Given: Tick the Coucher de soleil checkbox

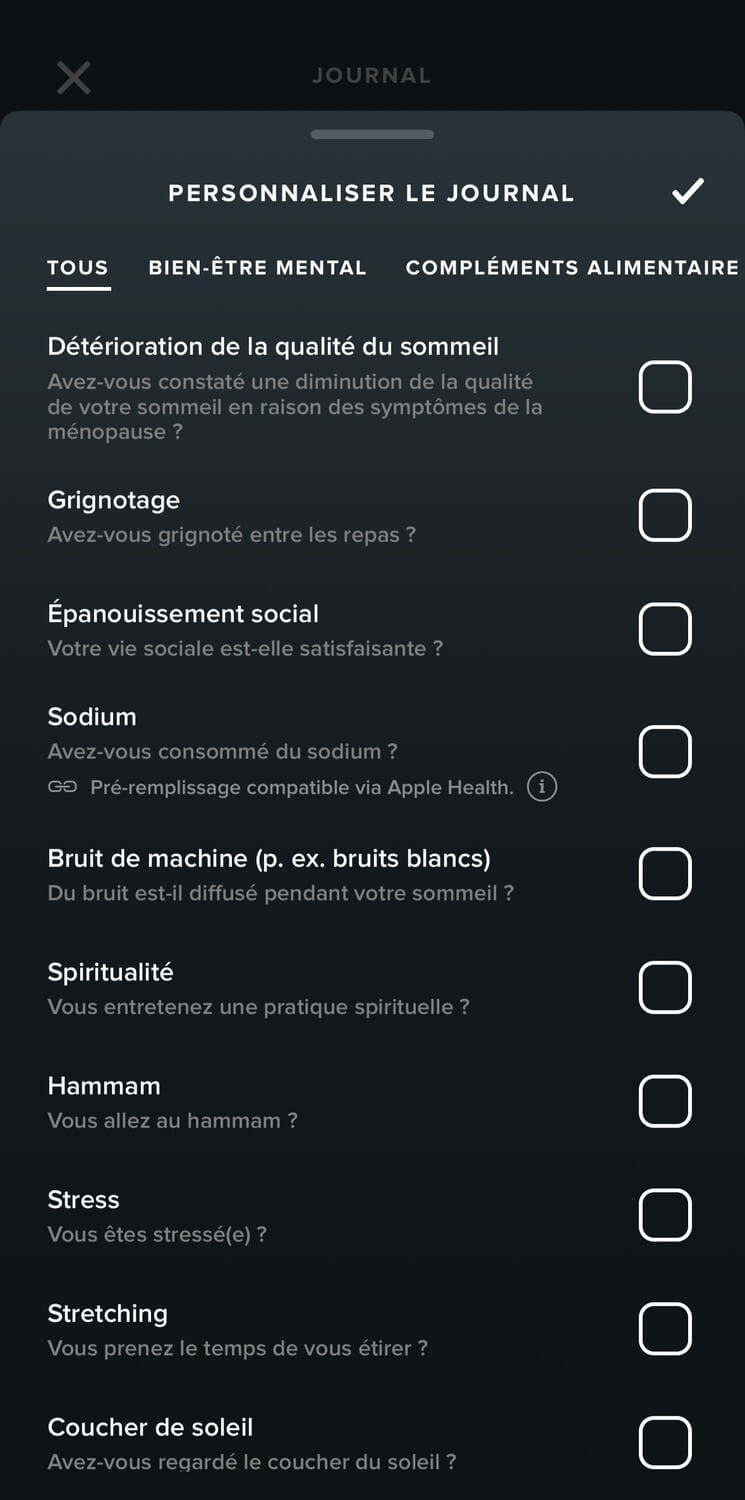Looking at the screenshot, I should (665, 1443).
